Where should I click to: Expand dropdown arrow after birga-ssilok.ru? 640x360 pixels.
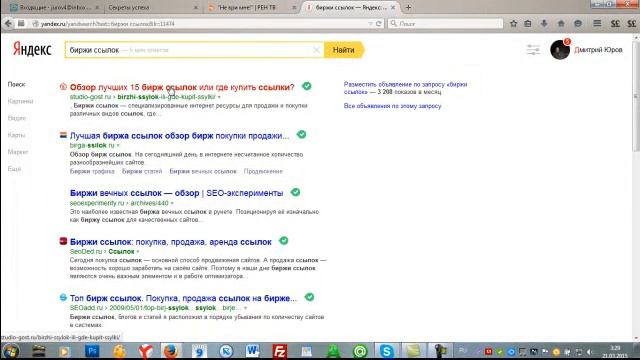click(x=118, y=146)
